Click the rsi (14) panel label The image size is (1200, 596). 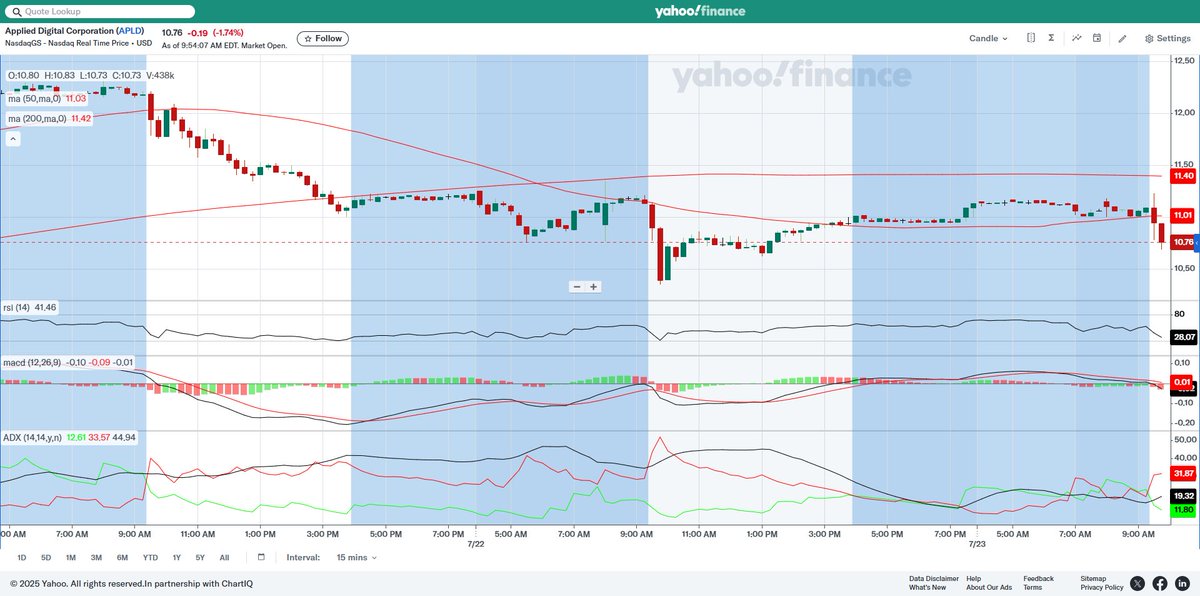[31, 307]
